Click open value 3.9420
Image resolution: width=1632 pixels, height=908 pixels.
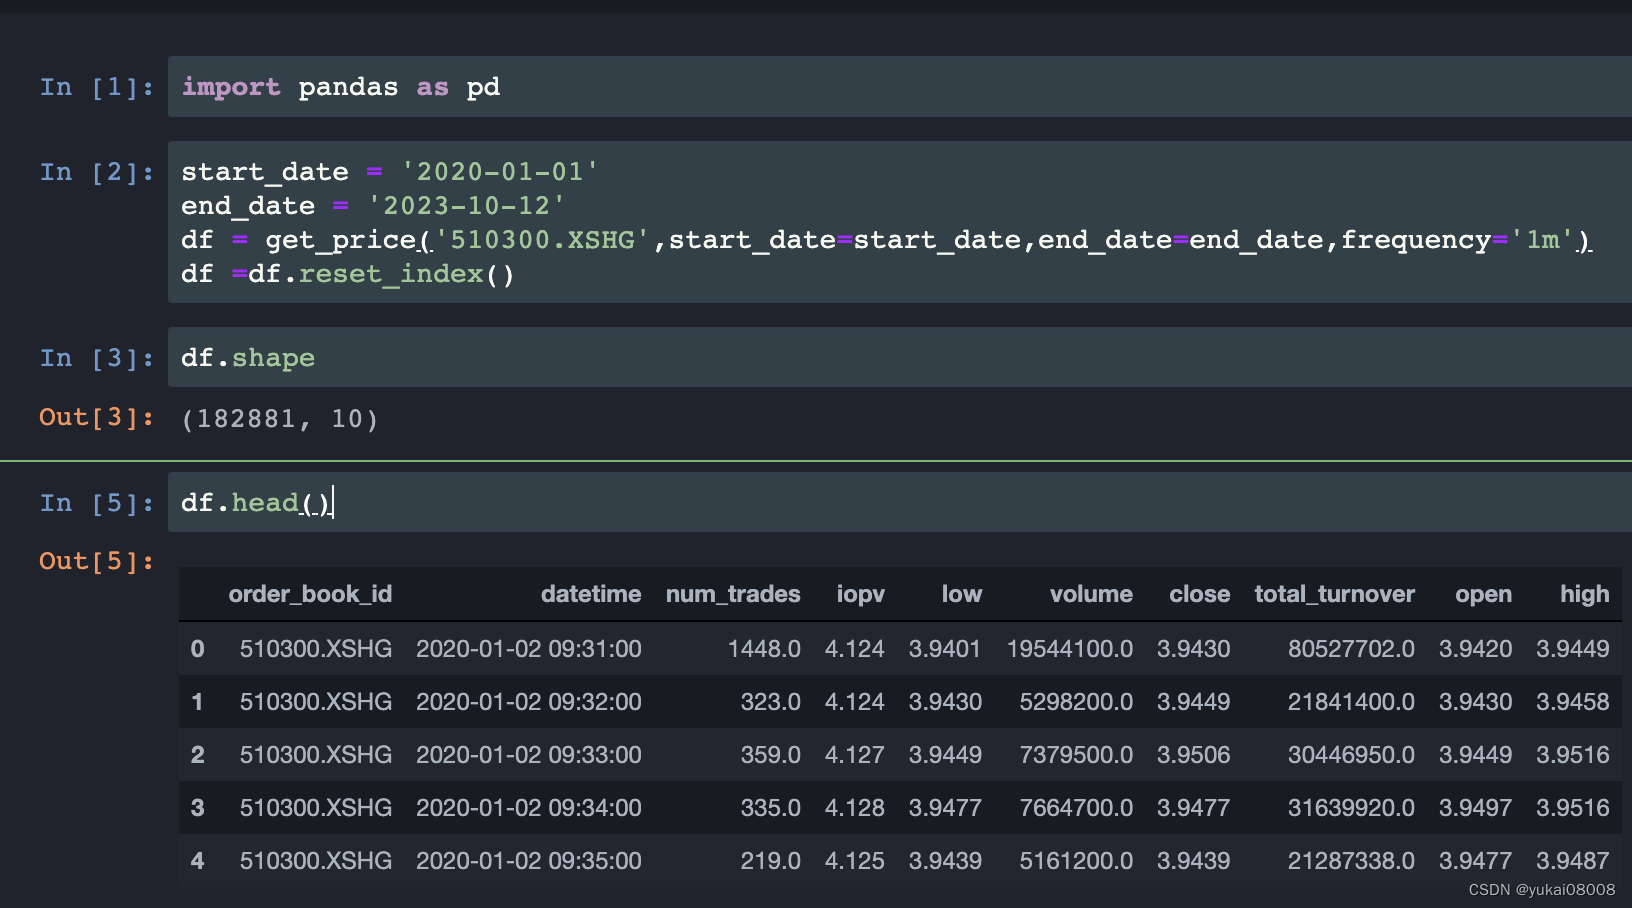[x=1476, y=649]
